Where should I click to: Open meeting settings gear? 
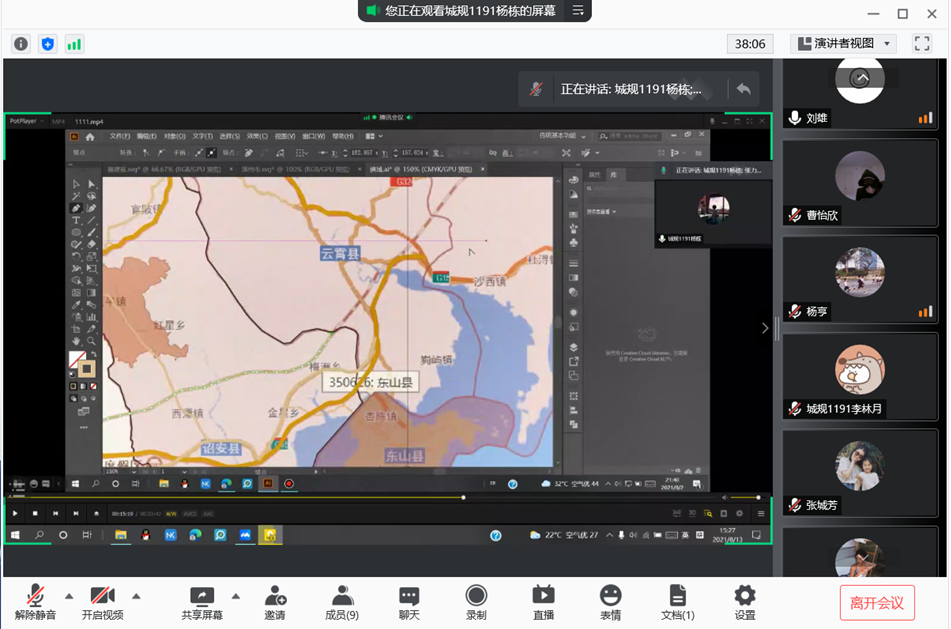(744, 597)
